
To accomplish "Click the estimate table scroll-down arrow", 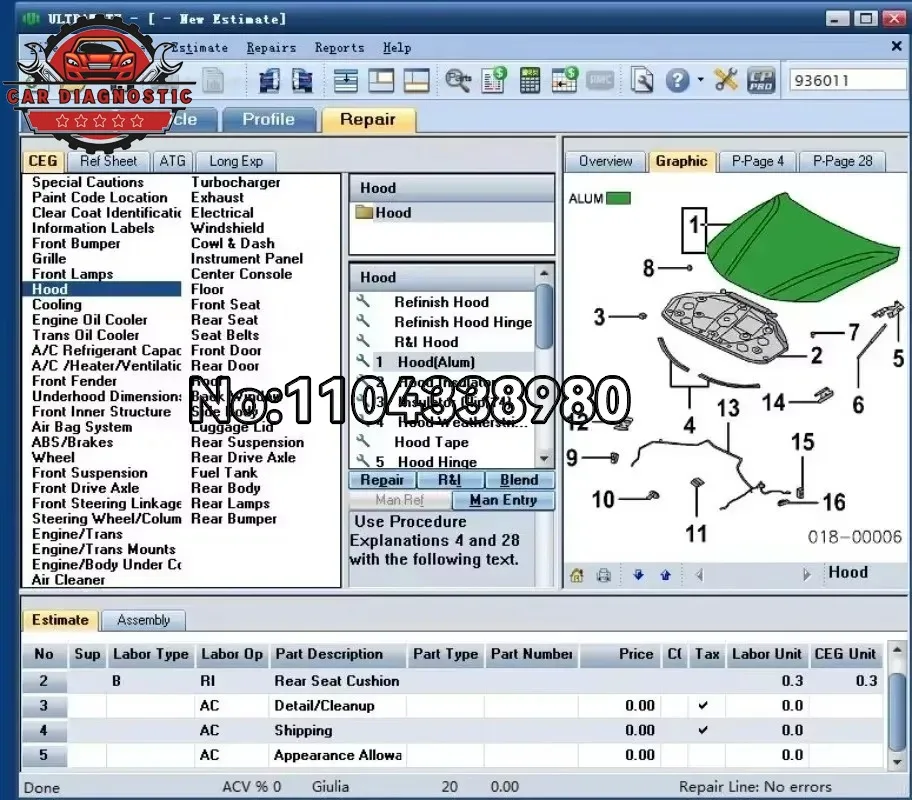I will (897, 761).
